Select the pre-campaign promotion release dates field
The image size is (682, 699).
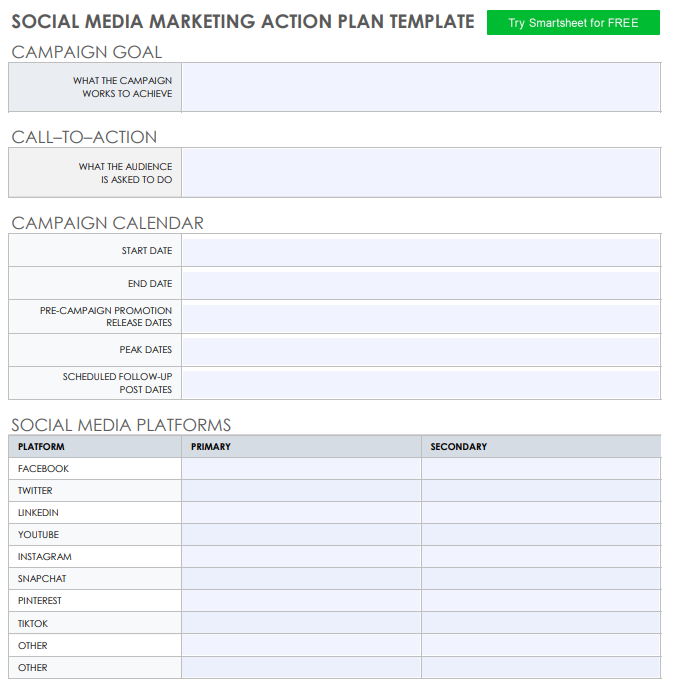pyautogui.click(x=420, y=317)
